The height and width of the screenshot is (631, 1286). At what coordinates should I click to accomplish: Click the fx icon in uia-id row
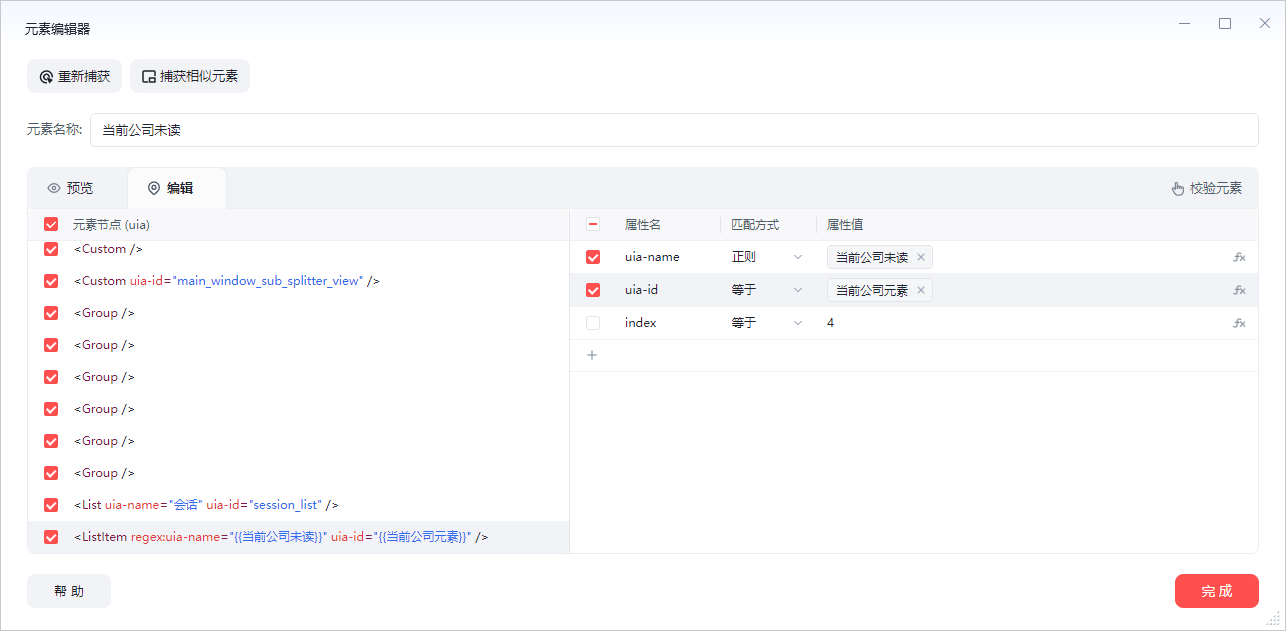1239,290
